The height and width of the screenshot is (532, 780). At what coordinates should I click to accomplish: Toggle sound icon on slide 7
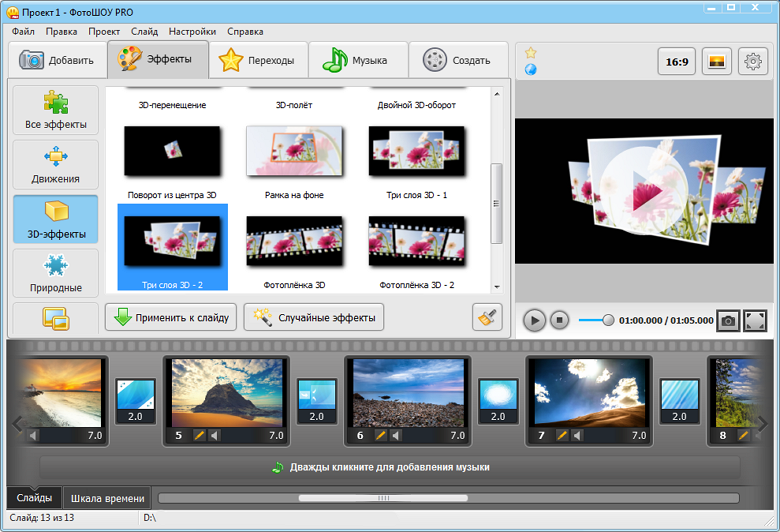(577, 436)
